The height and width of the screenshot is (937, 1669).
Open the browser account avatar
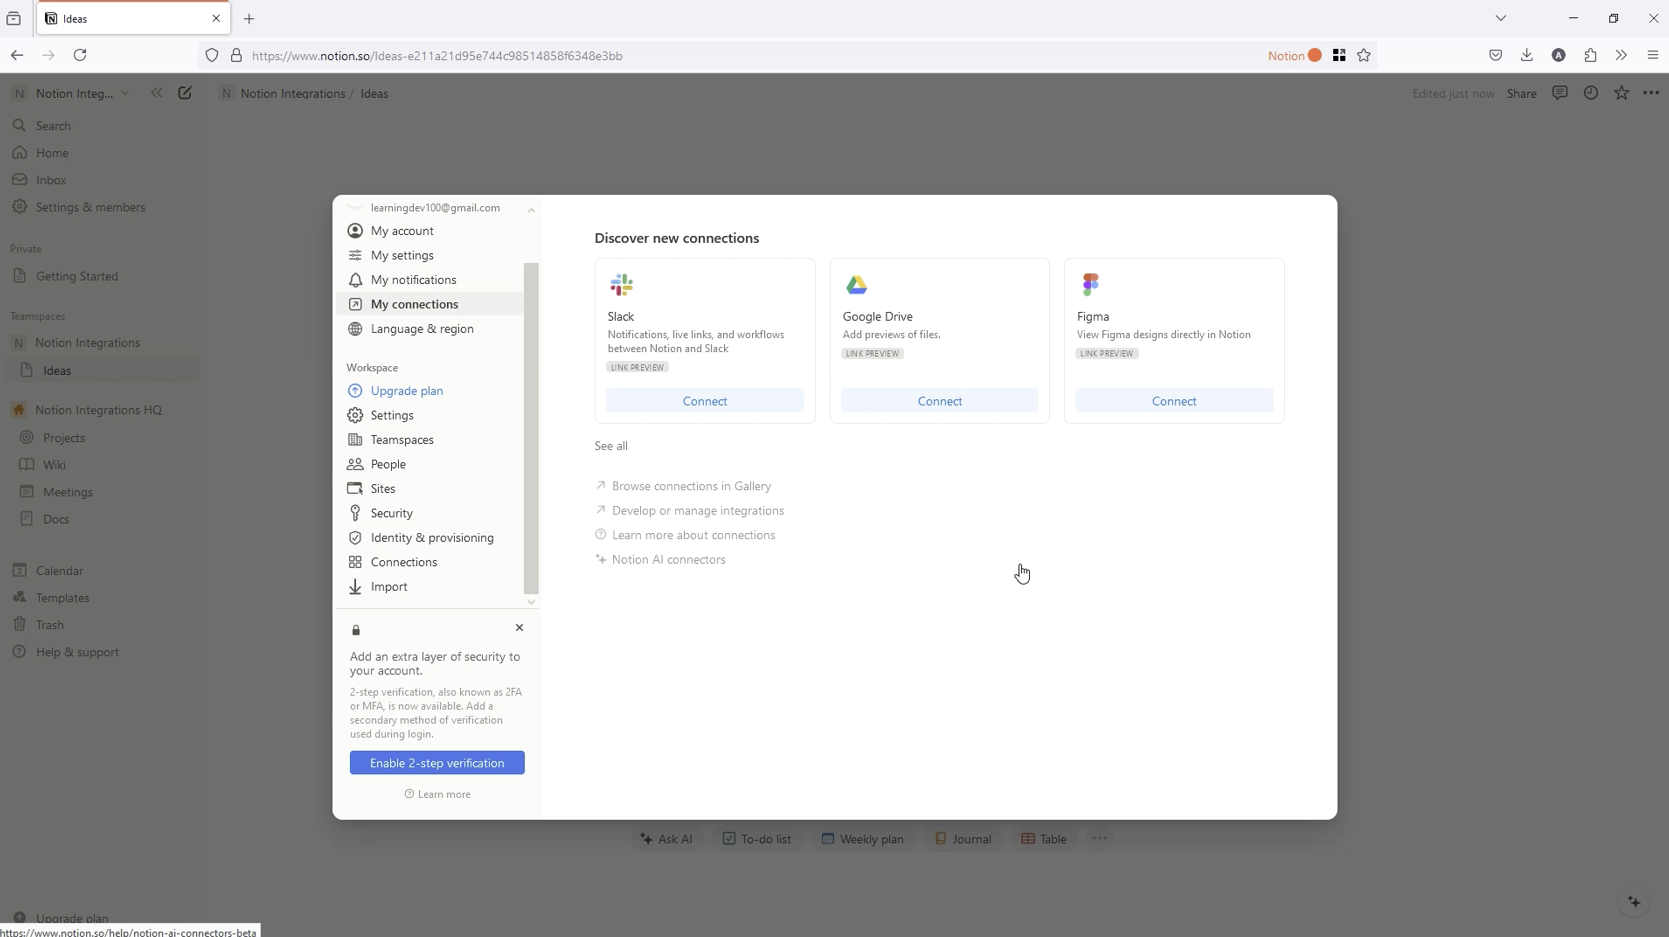[x=1559, y=56]
